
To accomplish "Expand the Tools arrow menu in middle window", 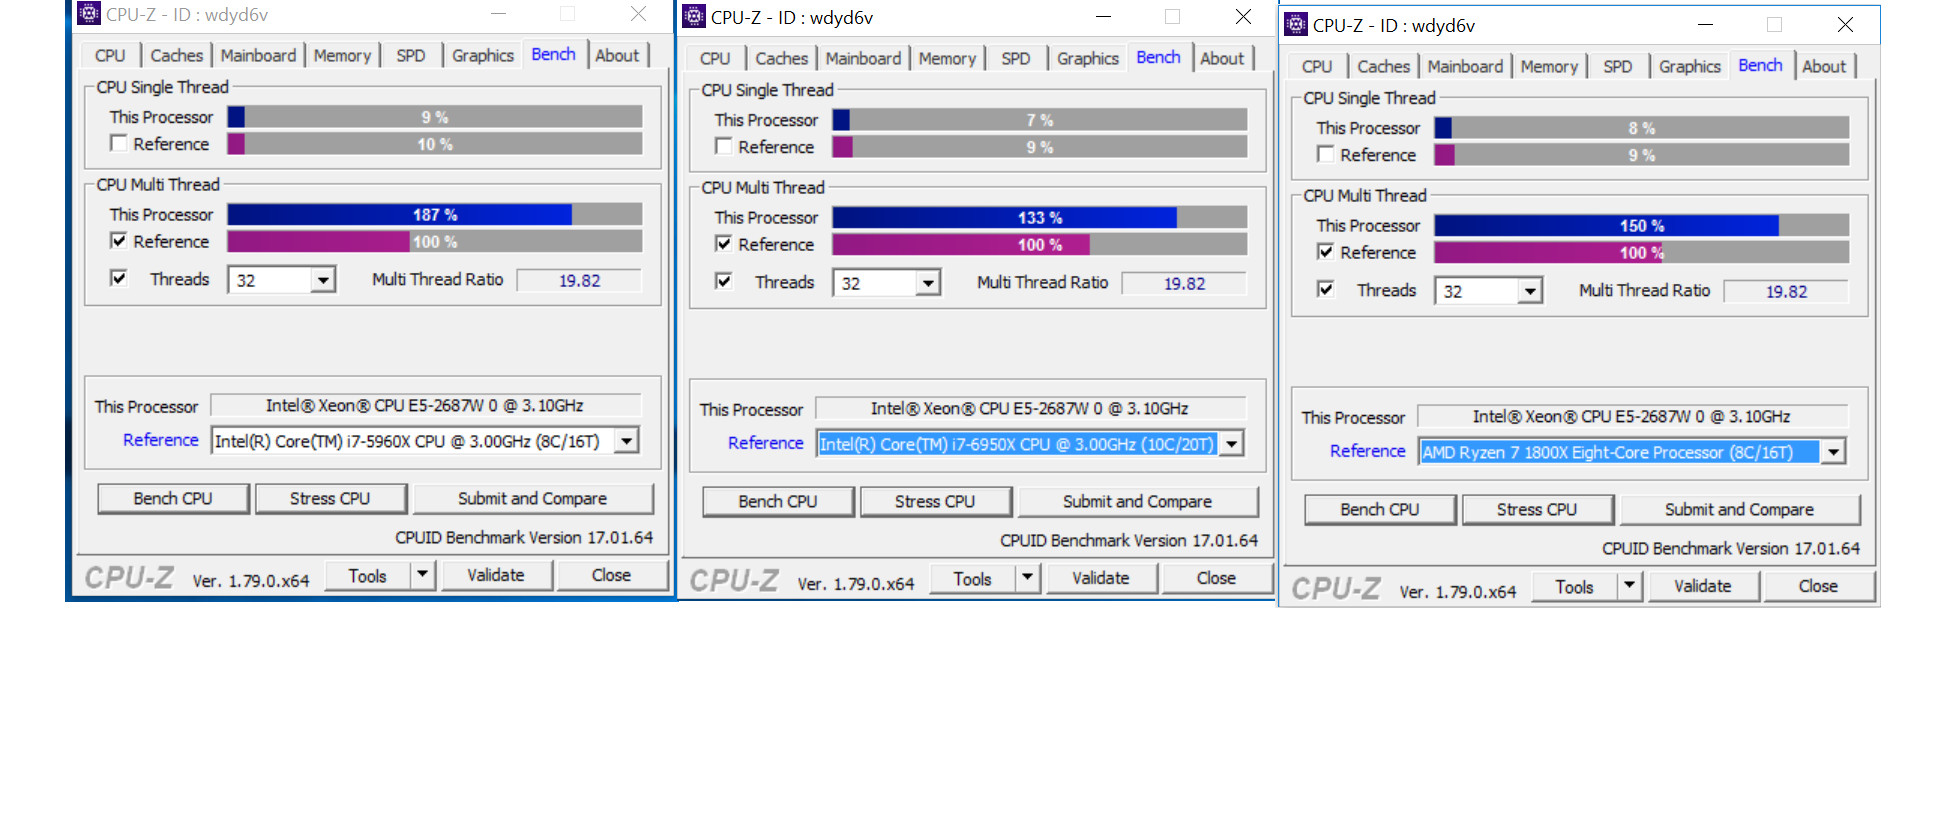I will (1027, 578).
